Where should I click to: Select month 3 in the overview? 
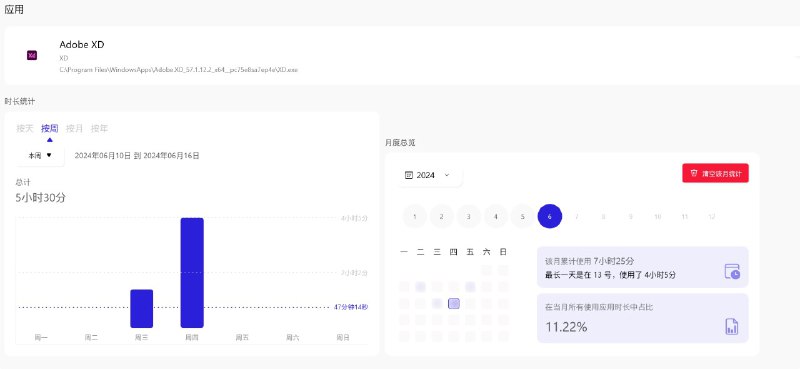pyautogui.click(x=468, y=216)
